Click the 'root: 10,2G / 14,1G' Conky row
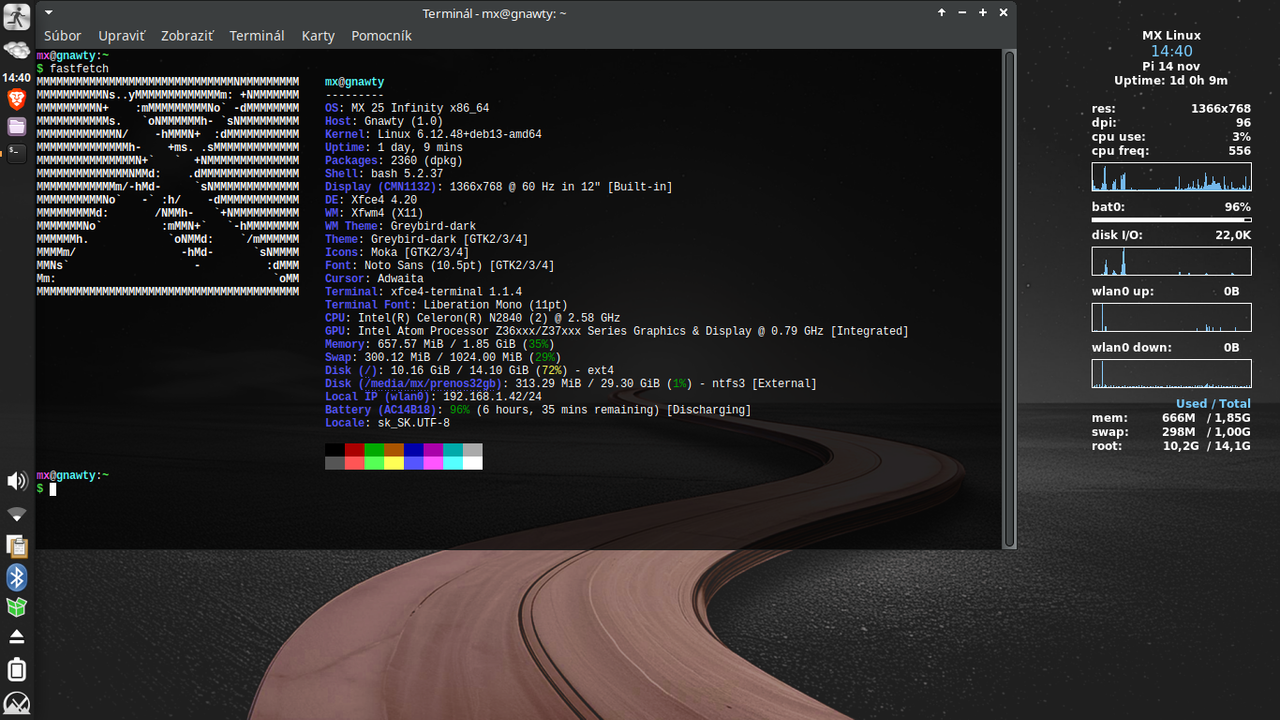Screen dimensions: 1280x720 tap(1171, 446)
